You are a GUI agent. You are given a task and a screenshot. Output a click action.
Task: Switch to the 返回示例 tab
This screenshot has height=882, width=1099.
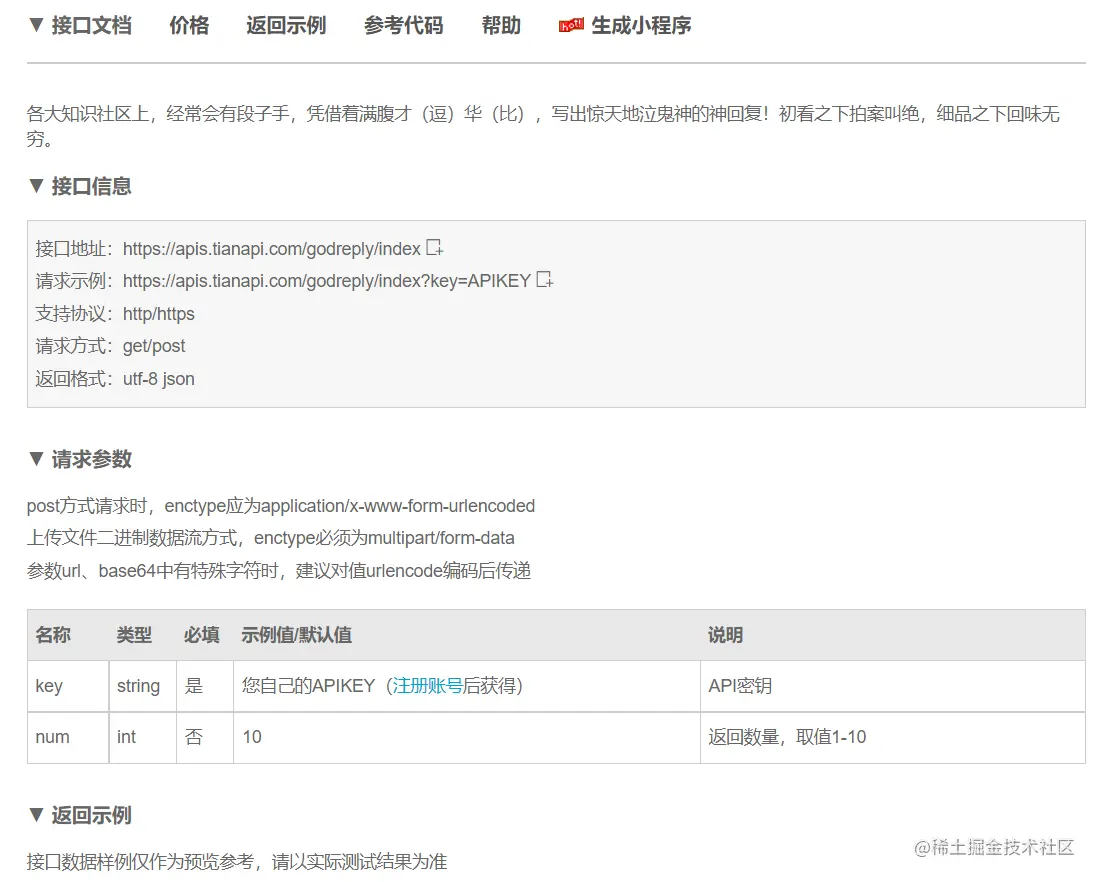[x=286, y=25]
